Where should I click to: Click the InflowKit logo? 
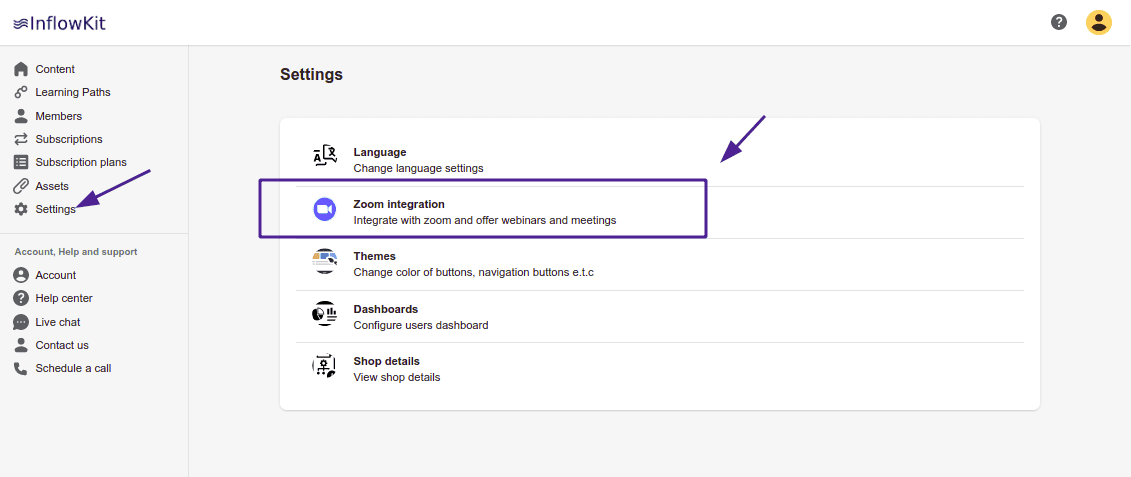pyautogui.click(x=60, y=22)
